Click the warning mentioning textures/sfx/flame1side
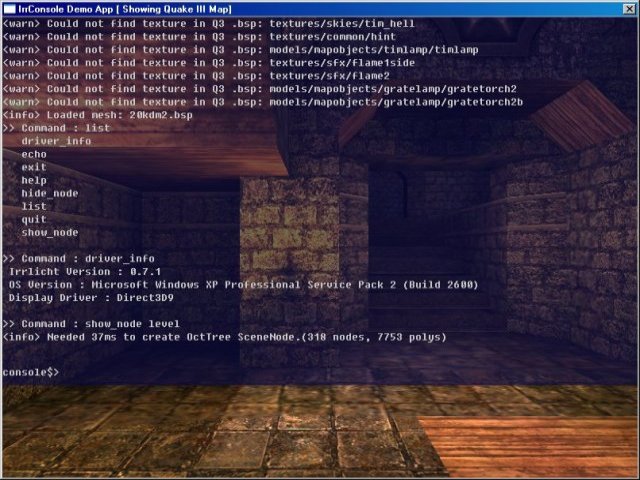The height and width of the screenshot is (480, 640). click(x=209, y=63)
